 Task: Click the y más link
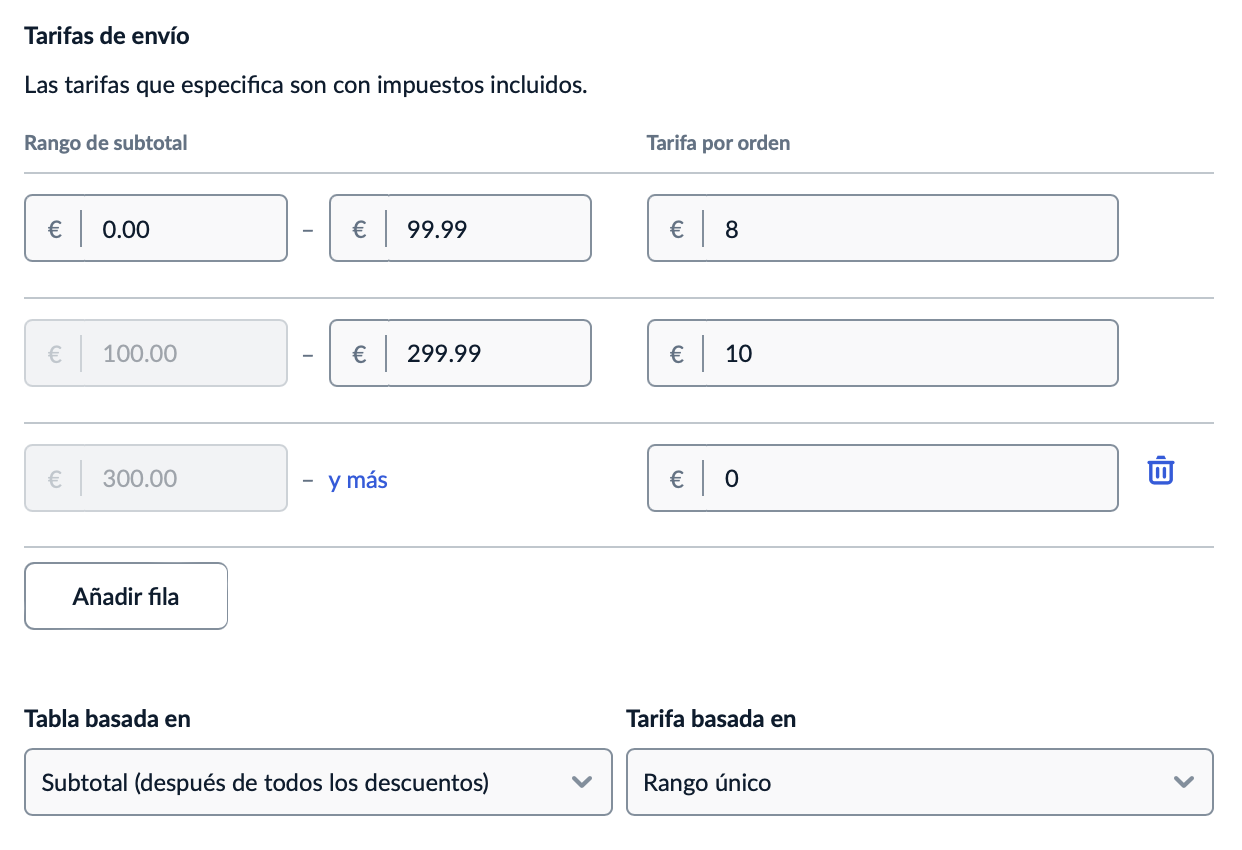click(x=358, y=480)
